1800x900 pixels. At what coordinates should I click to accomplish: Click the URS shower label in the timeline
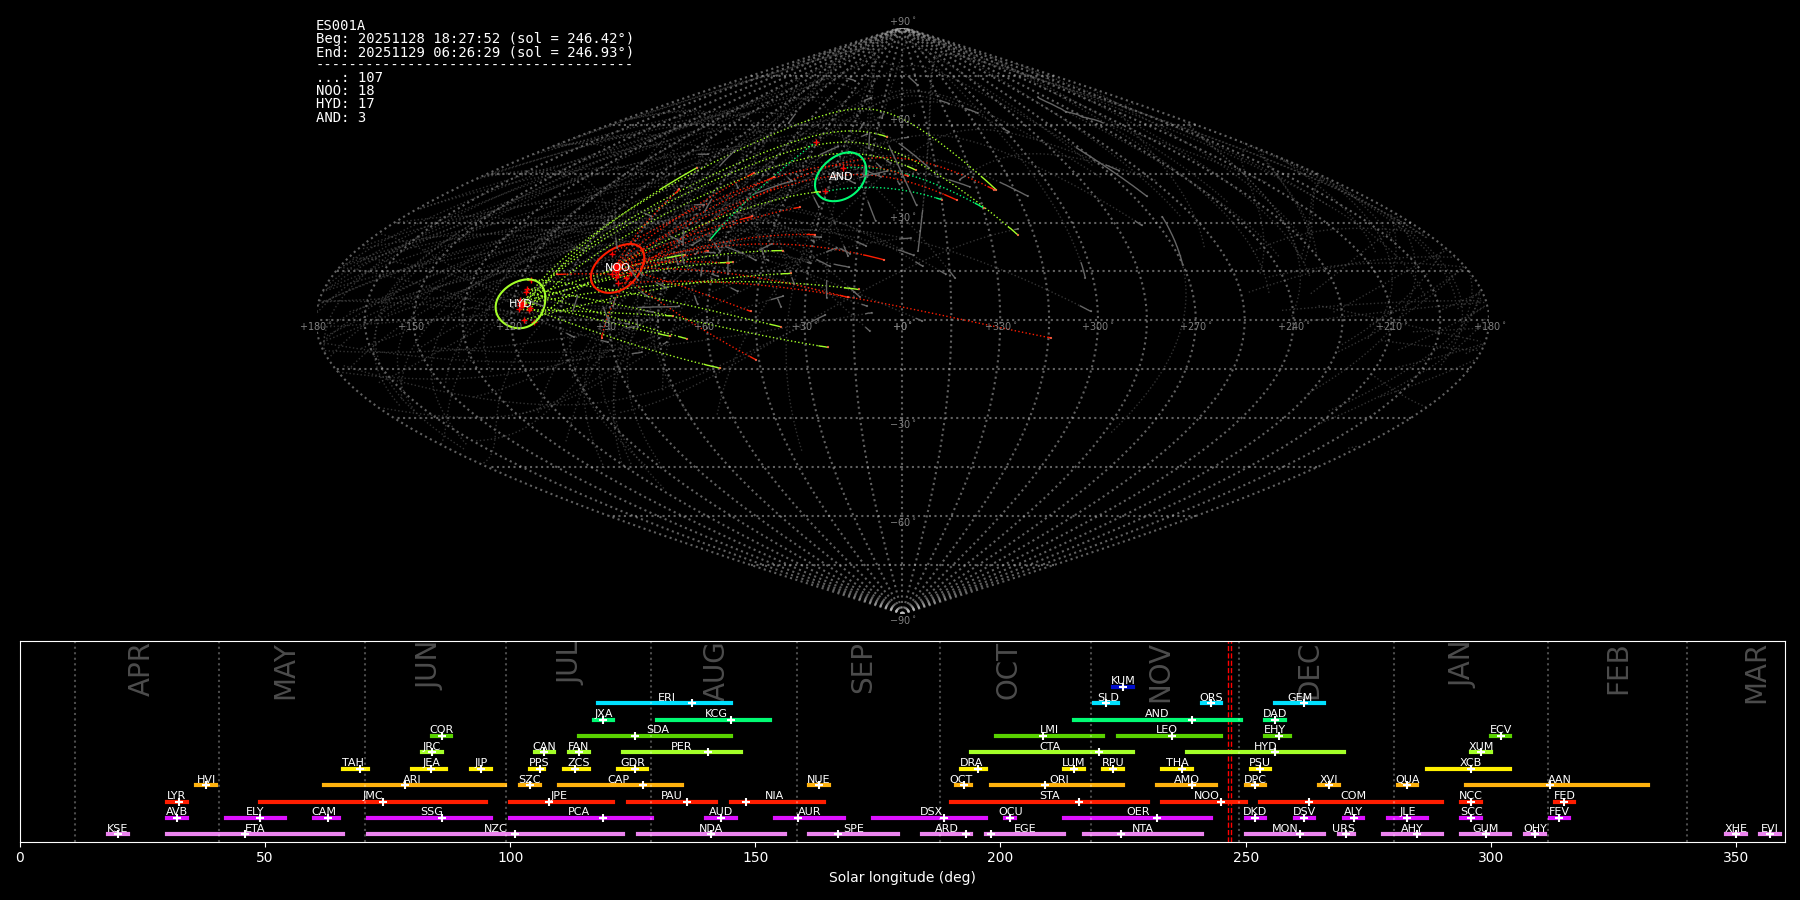click(1343, 829)
